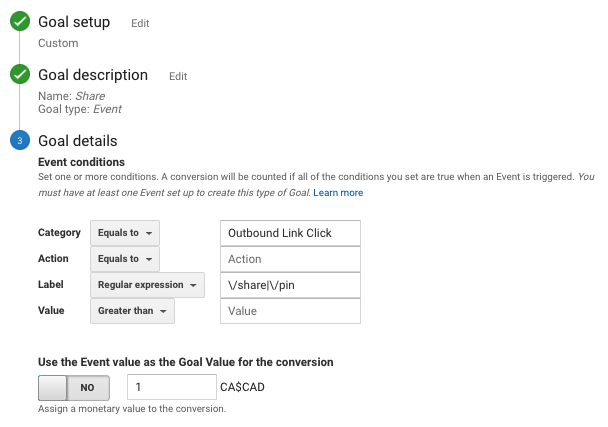The image size is (608, 427).
Task: Edit the Goal description section
Action: pos(178,76)
